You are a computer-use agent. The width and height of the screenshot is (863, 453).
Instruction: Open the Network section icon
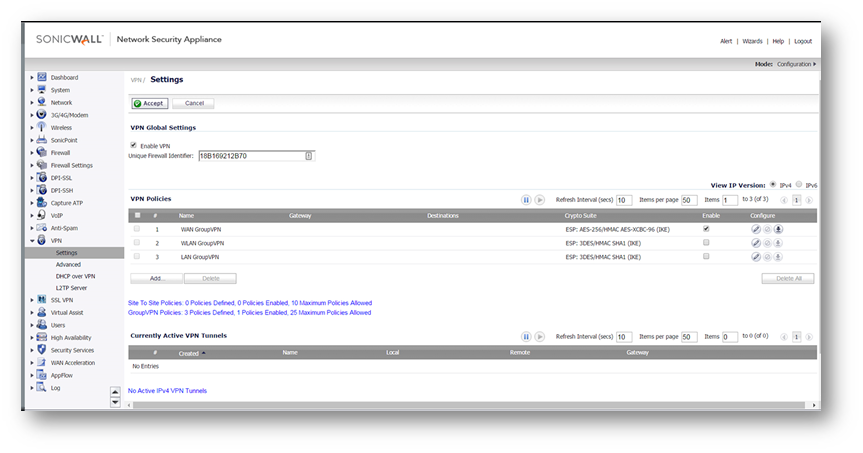pyautogui.click(x=42, y=102)
